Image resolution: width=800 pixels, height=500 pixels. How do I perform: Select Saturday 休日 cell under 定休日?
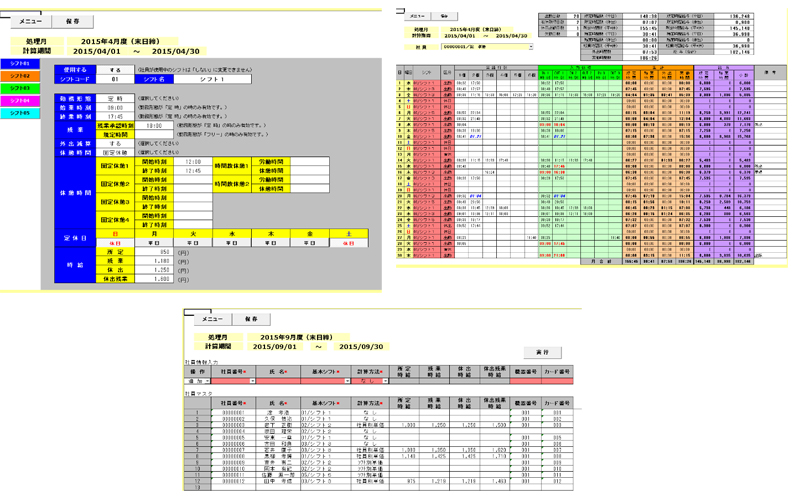[349, 243]
